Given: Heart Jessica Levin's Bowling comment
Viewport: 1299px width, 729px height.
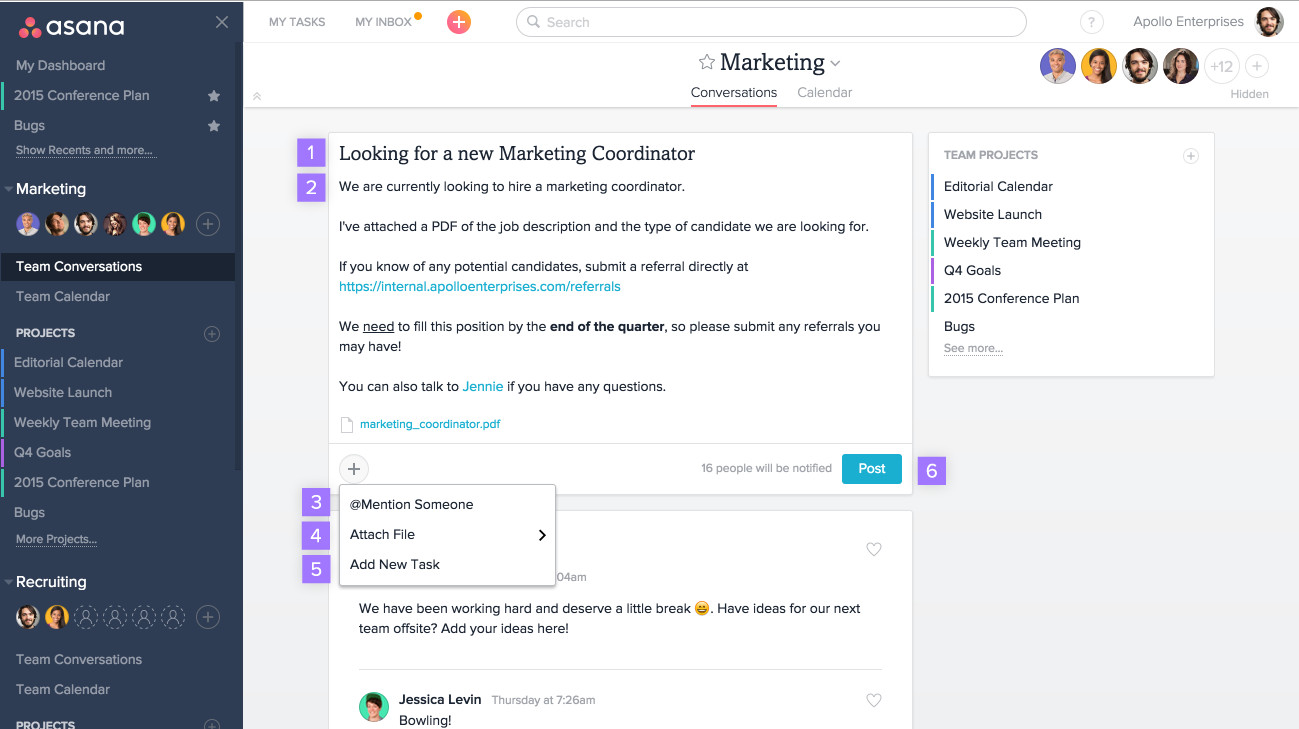Looking at the screenshot, I should coord(873,700).
